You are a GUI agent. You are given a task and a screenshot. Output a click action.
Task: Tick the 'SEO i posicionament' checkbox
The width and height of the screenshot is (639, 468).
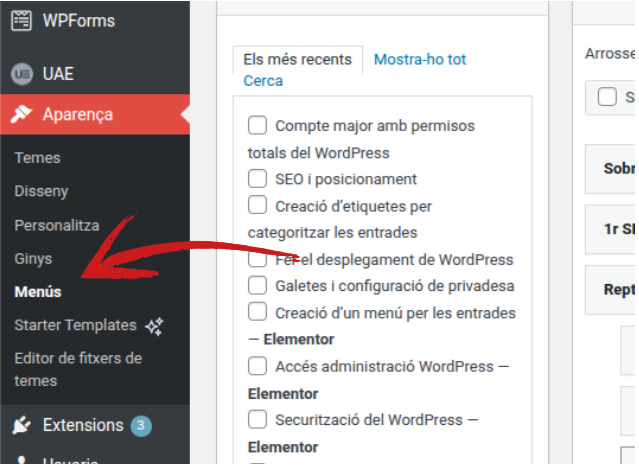click(257, 179)
